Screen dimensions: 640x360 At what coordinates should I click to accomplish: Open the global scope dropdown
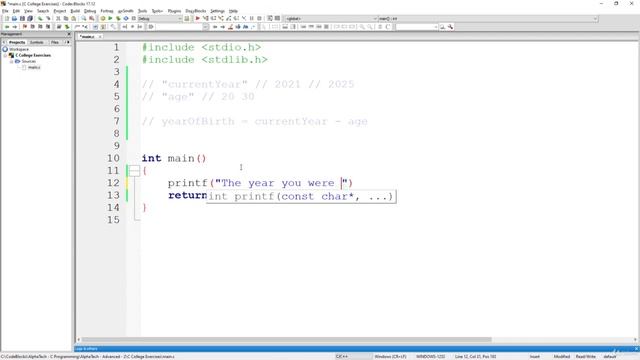(x=331, y=19)
